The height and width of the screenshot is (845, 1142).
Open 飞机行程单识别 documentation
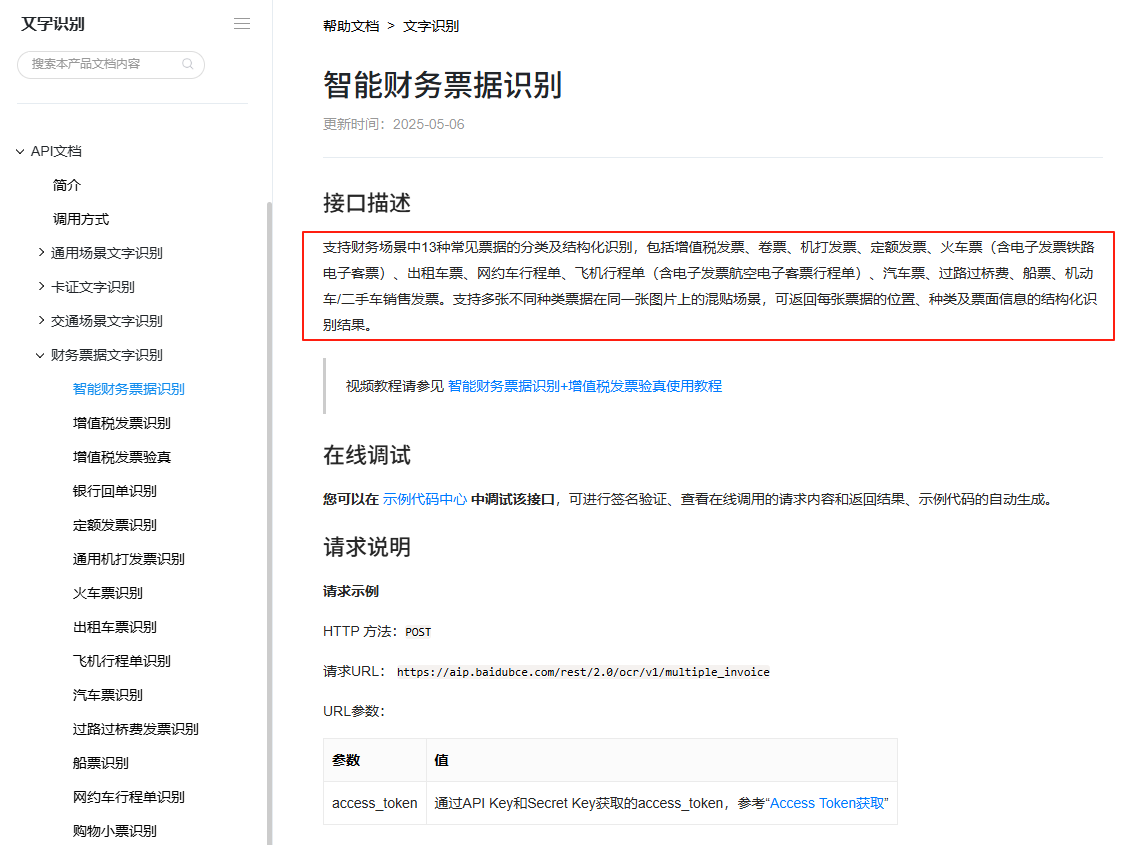(x=122, y=661)
